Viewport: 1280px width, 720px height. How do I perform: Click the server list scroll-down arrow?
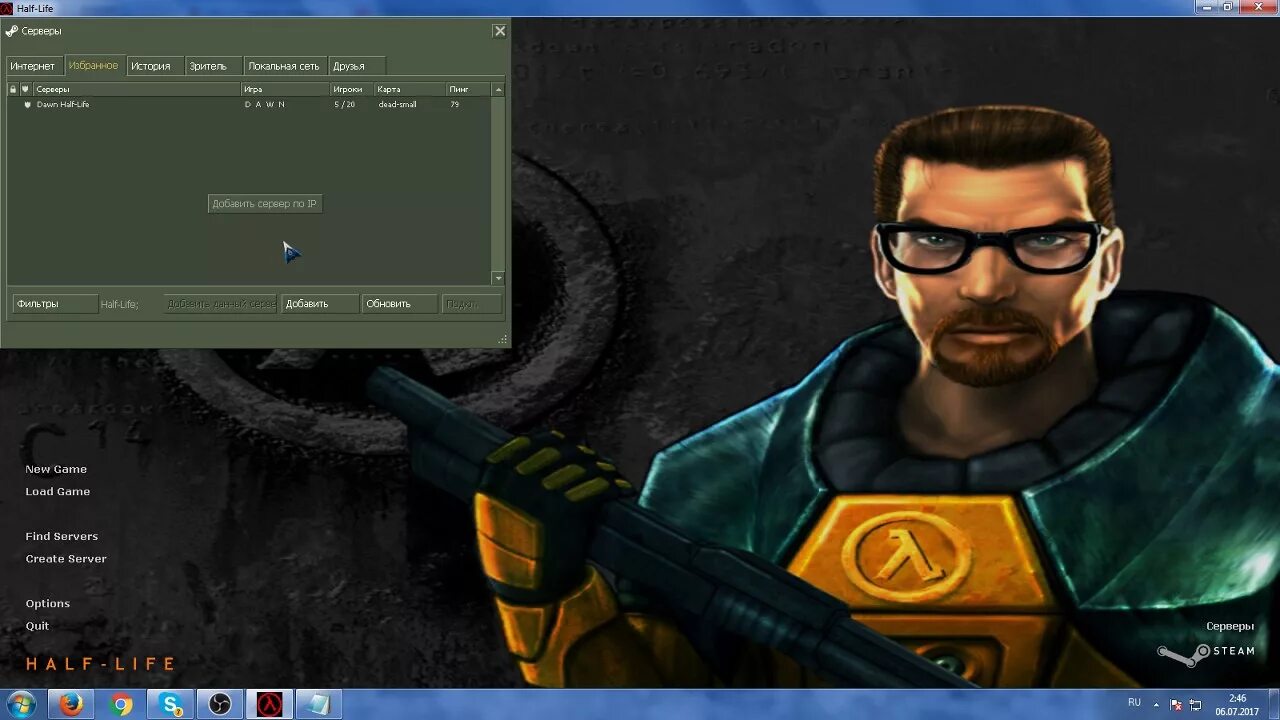click(498, 278)
